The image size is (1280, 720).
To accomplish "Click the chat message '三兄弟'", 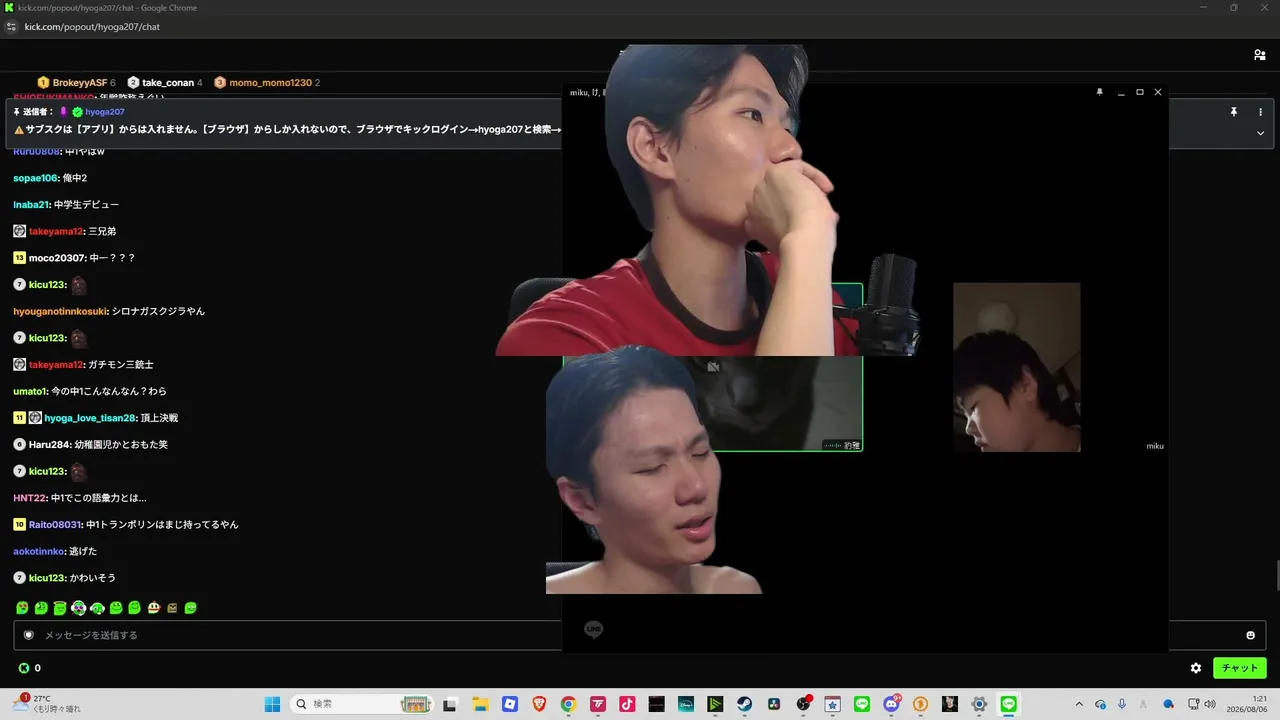I will 102,231.
